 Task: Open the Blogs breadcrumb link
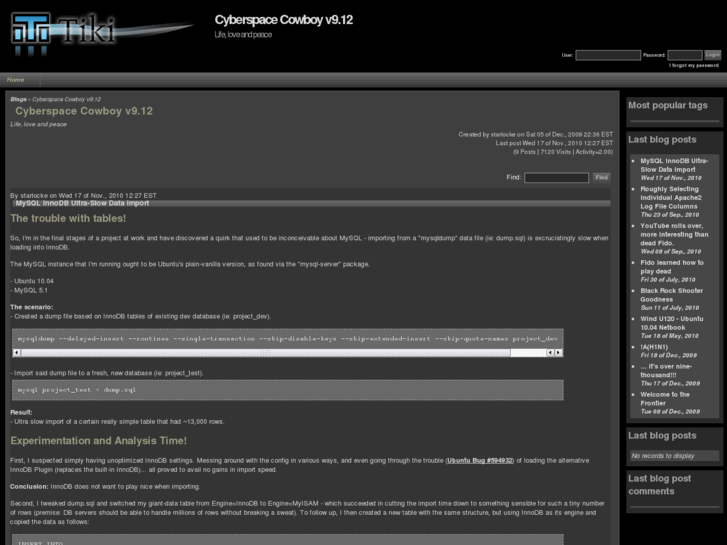[x=19, y=99]
